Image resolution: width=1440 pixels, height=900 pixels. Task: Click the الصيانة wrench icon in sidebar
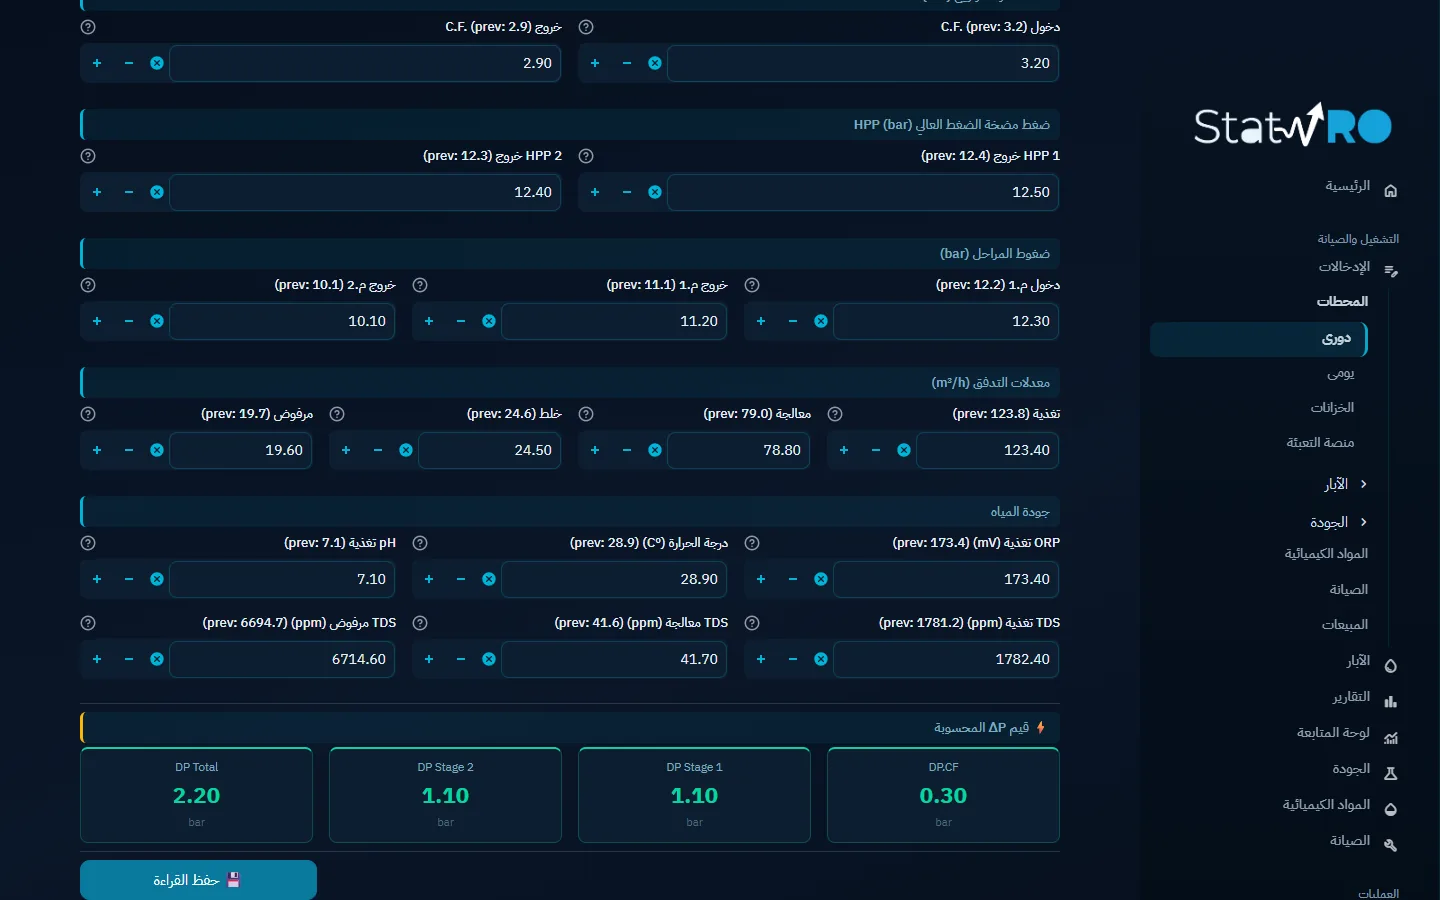tap(1390, 845)
